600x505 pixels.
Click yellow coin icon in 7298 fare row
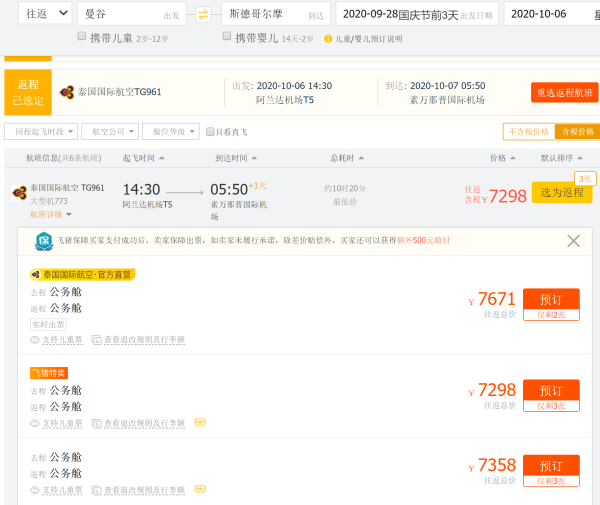click(200, 422)
